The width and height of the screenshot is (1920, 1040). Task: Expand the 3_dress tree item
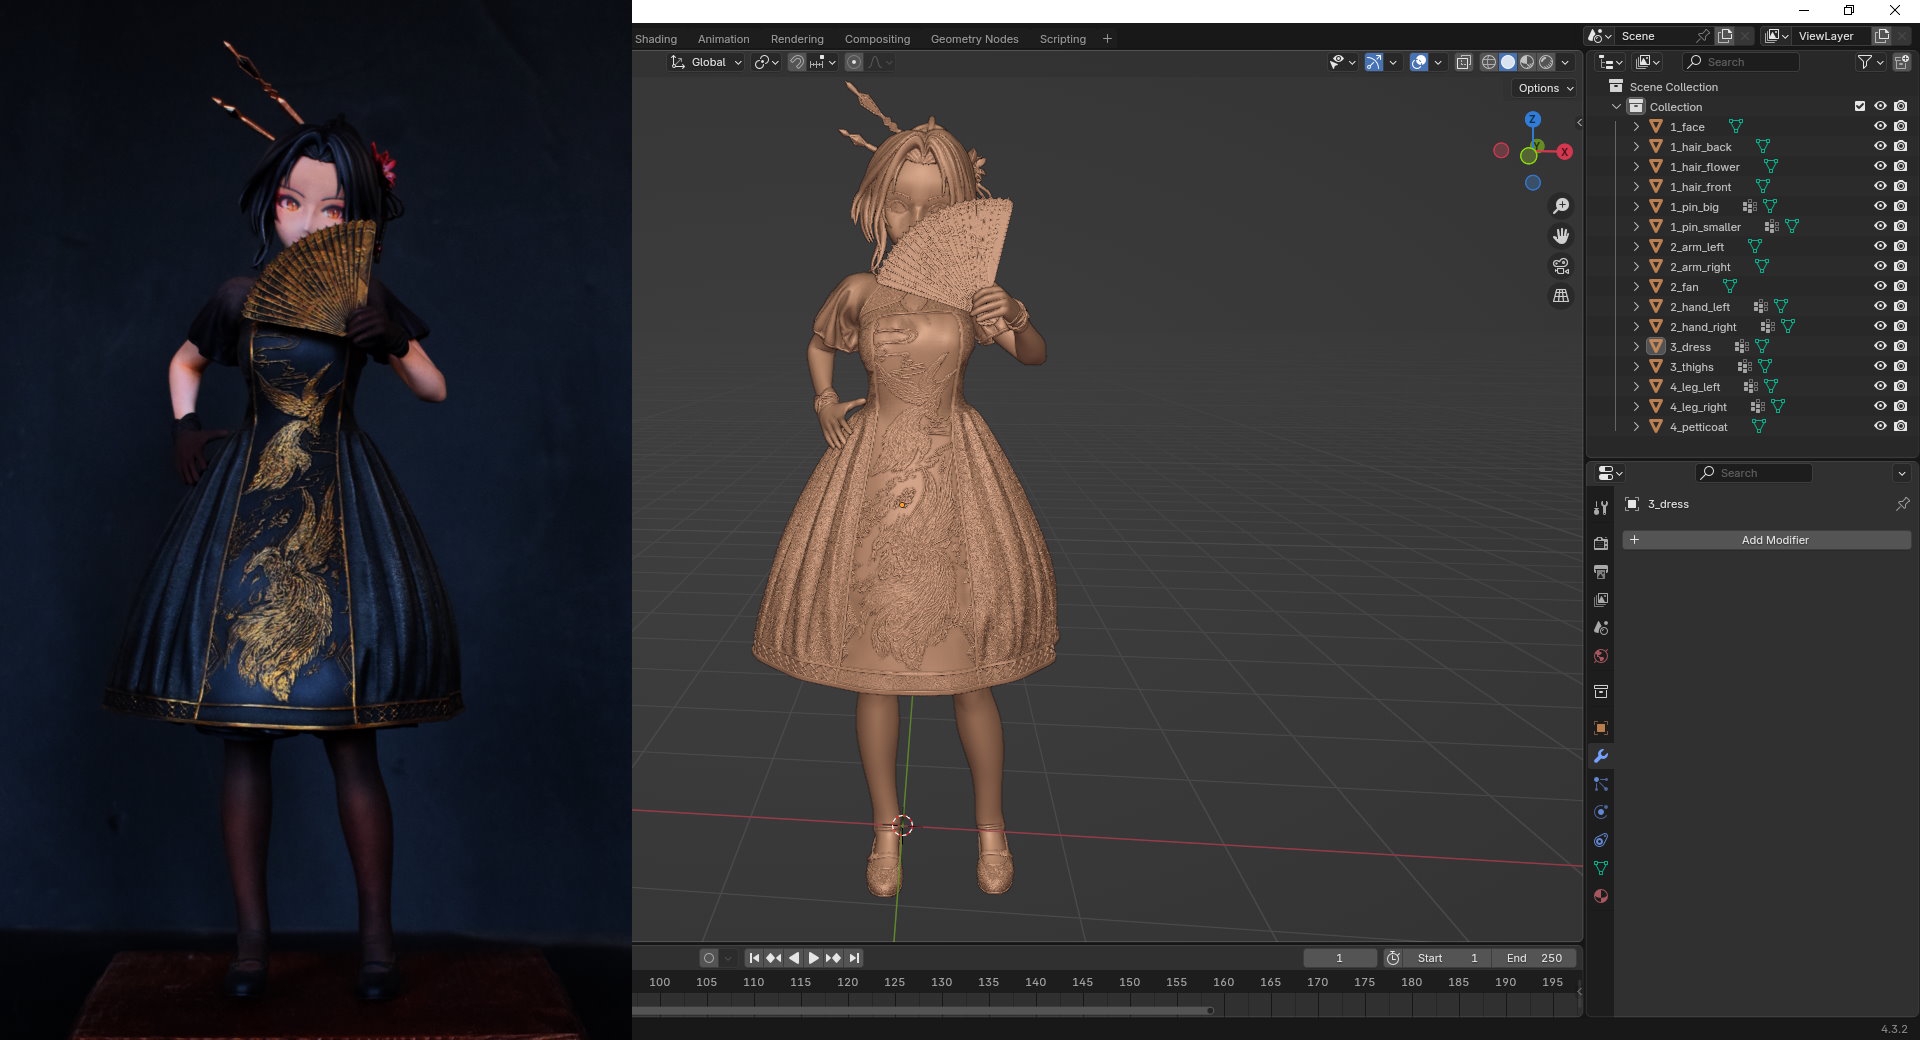[1636, 347]
